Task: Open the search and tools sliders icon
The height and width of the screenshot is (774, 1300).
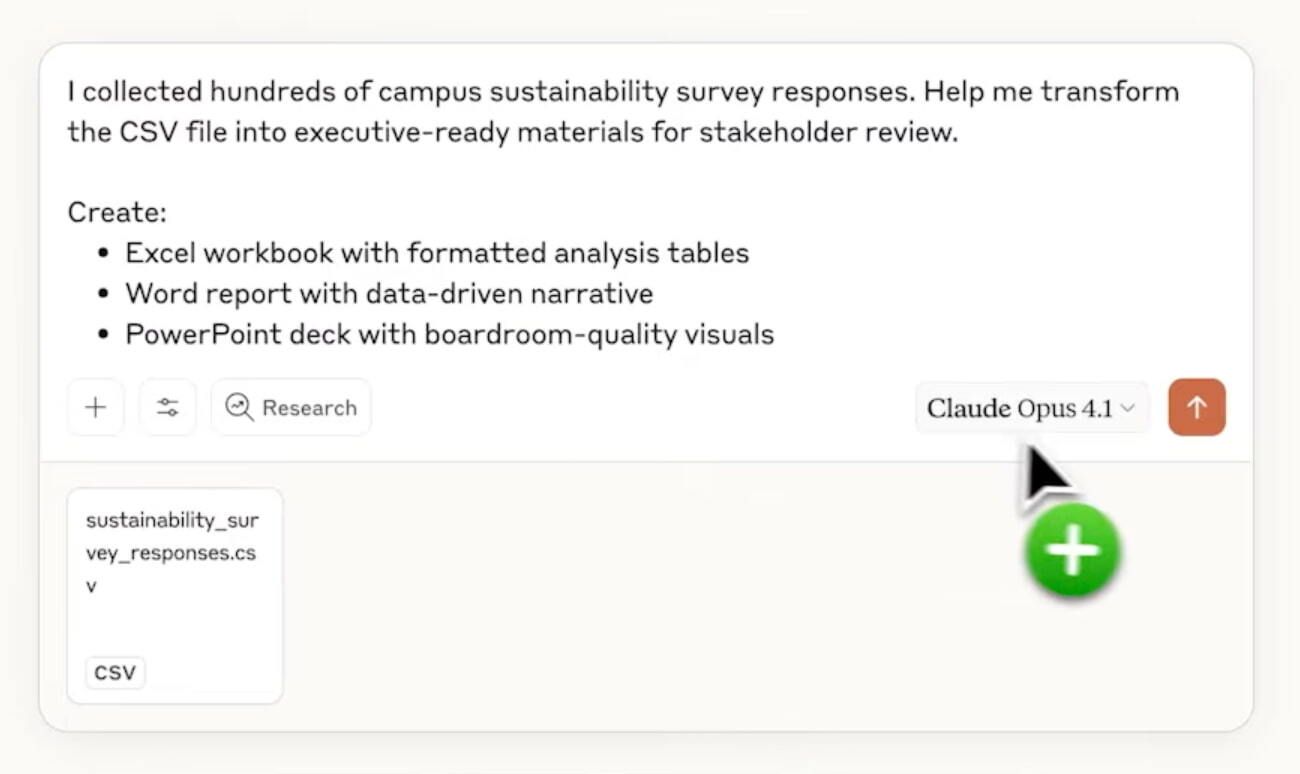Action: tap(168, 408)
